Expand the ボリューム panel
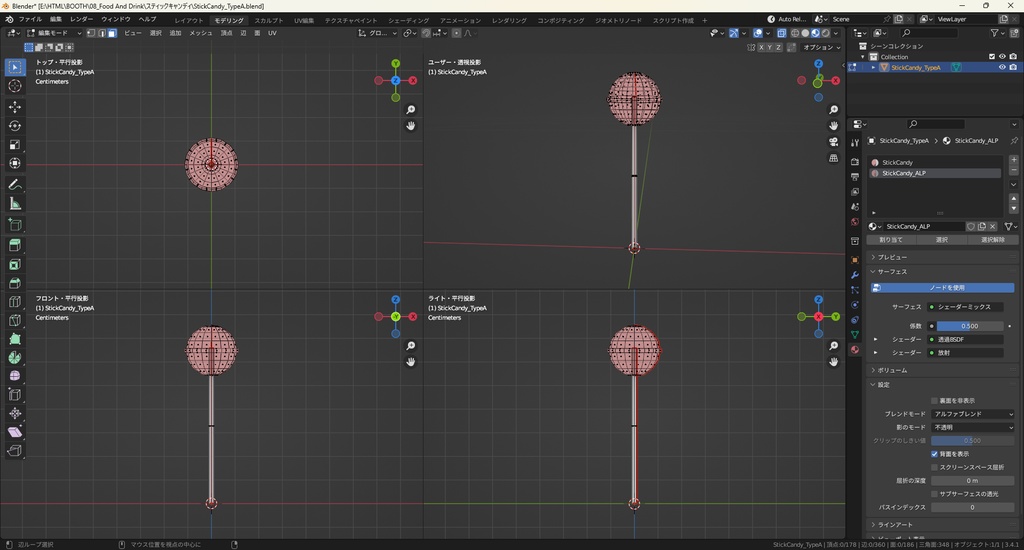Screen dimensions: 1024x550 [x=892, y=370]
